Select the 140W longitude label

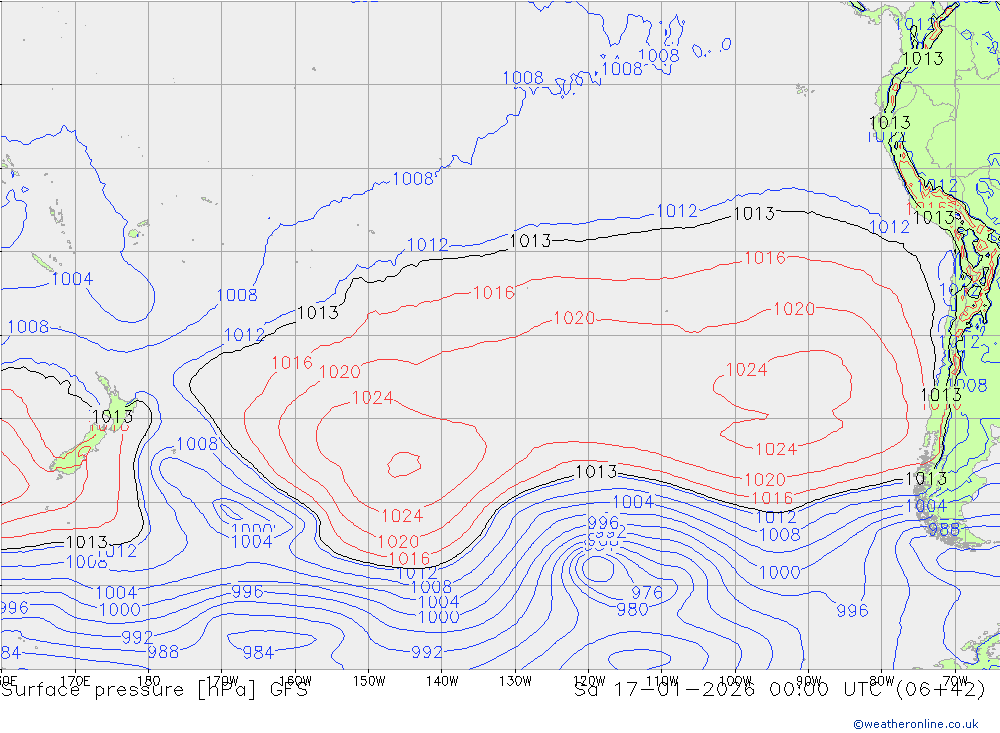pos(442,681)
